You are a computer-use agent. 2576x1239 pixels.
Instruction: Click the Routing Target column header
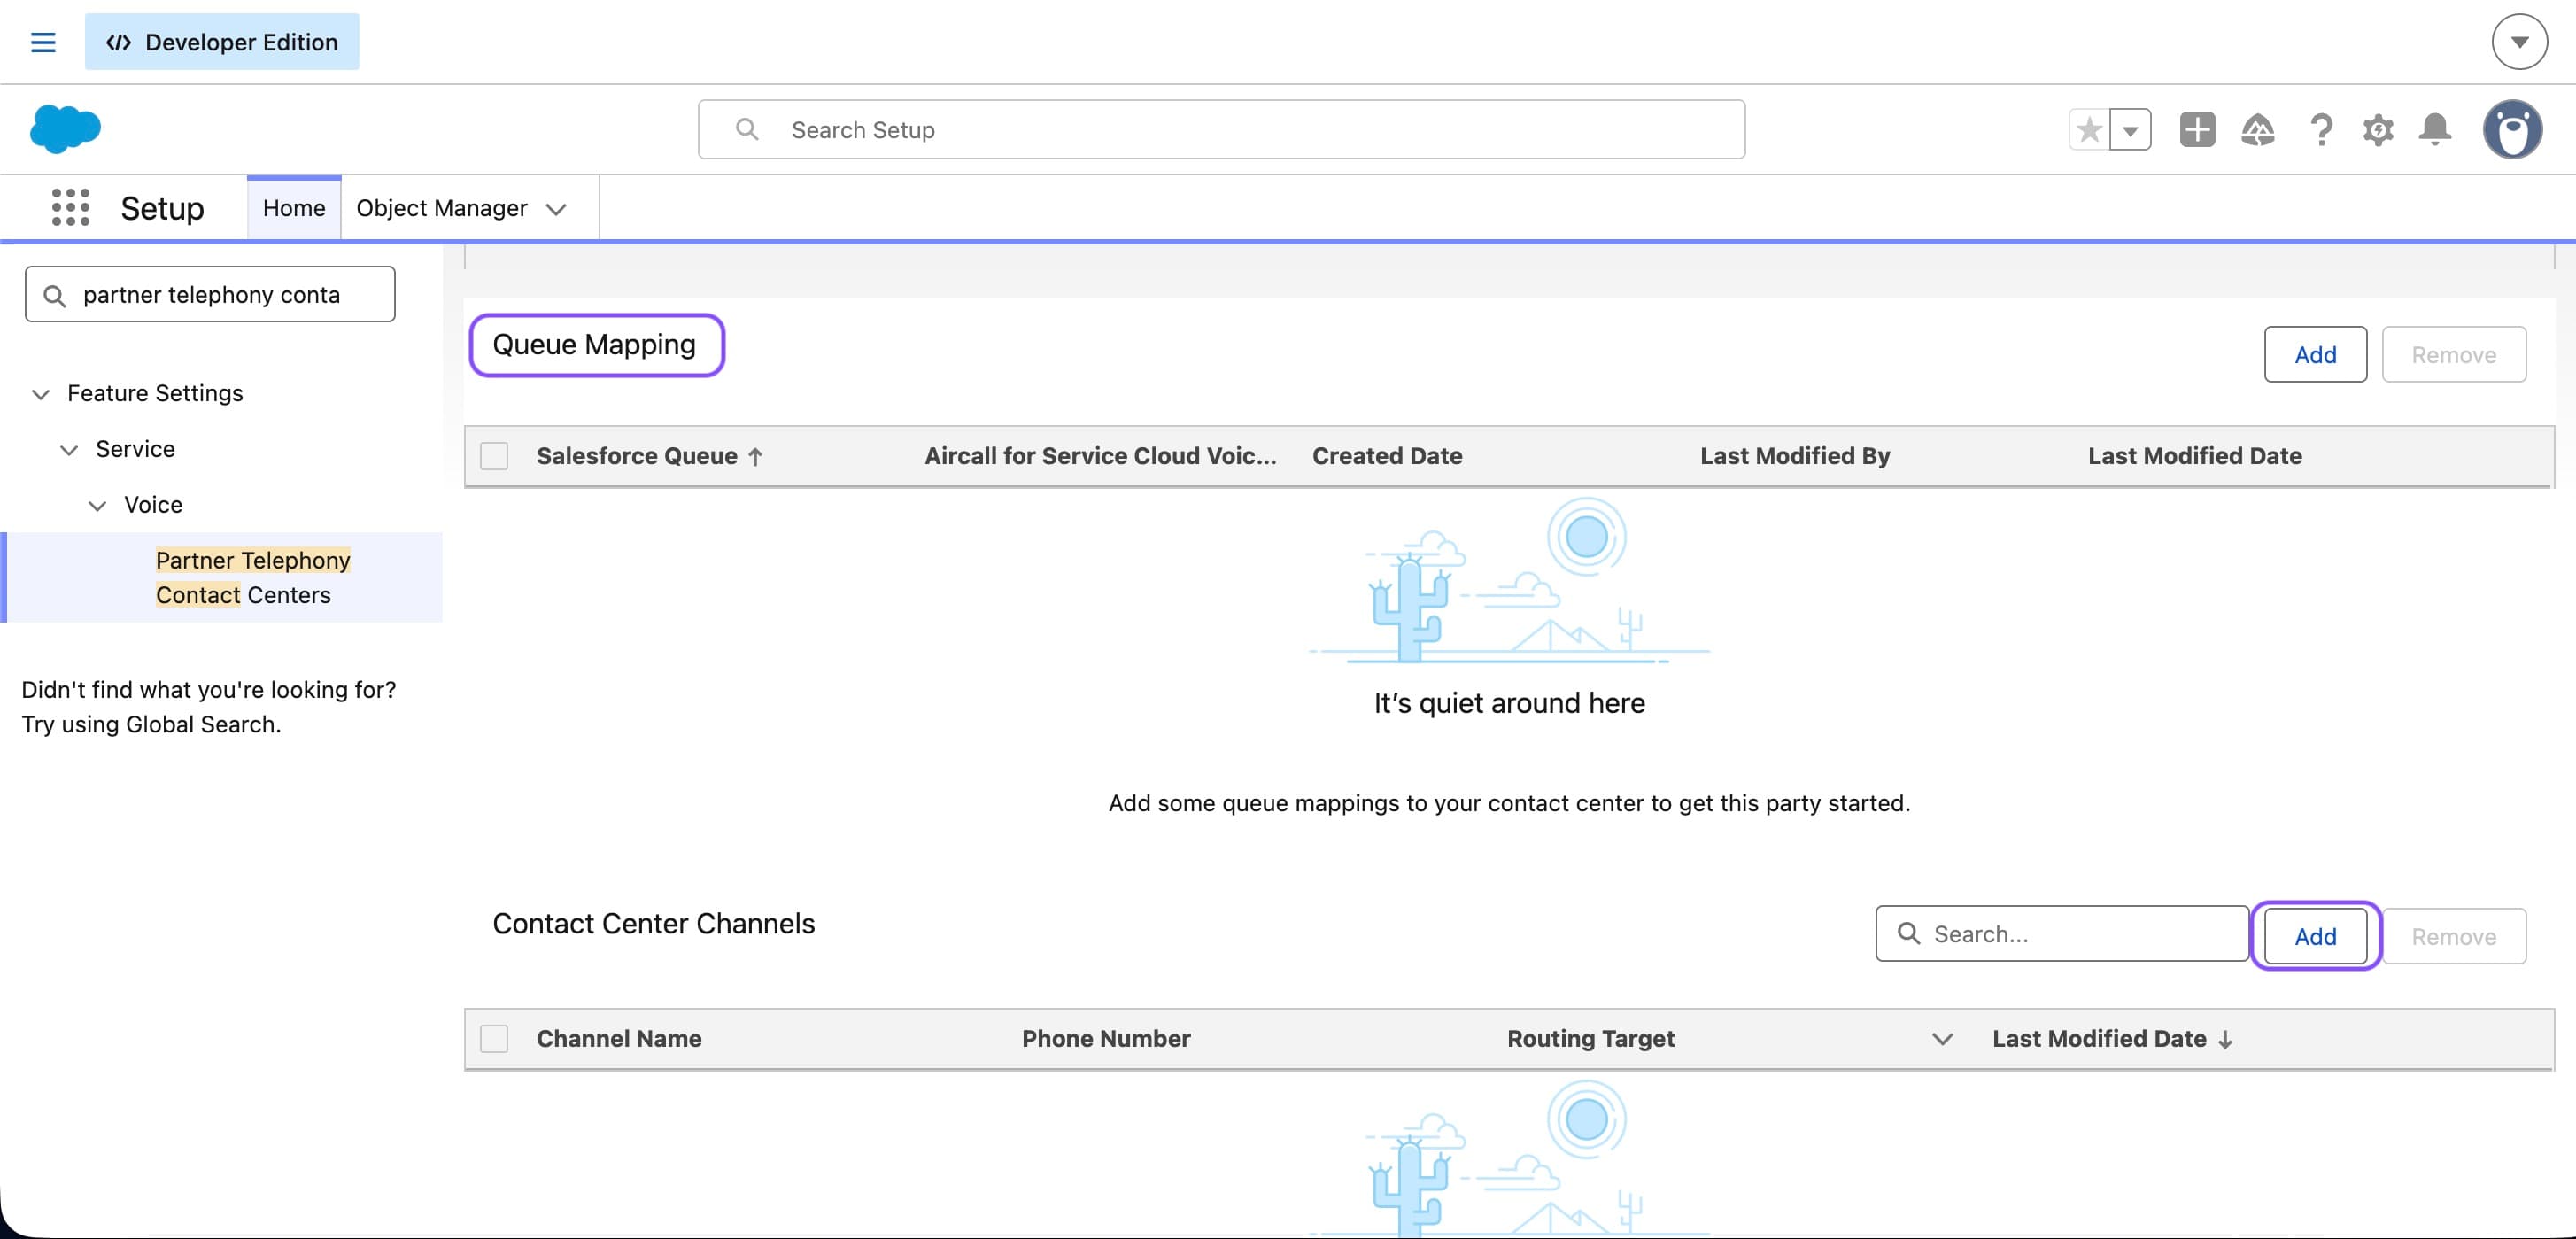[x=1590, y=1038]
